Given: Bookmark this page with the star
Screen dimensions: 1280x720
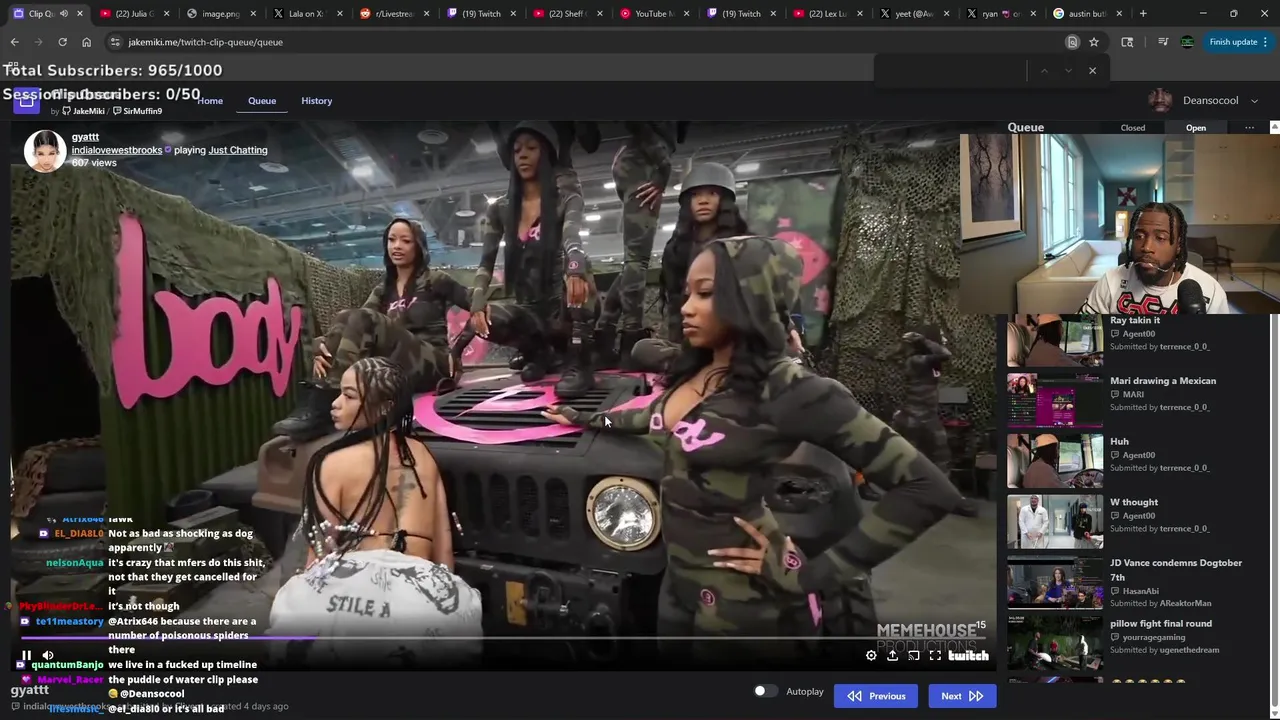Looking at the screenshot, I should click(1094, 42).
